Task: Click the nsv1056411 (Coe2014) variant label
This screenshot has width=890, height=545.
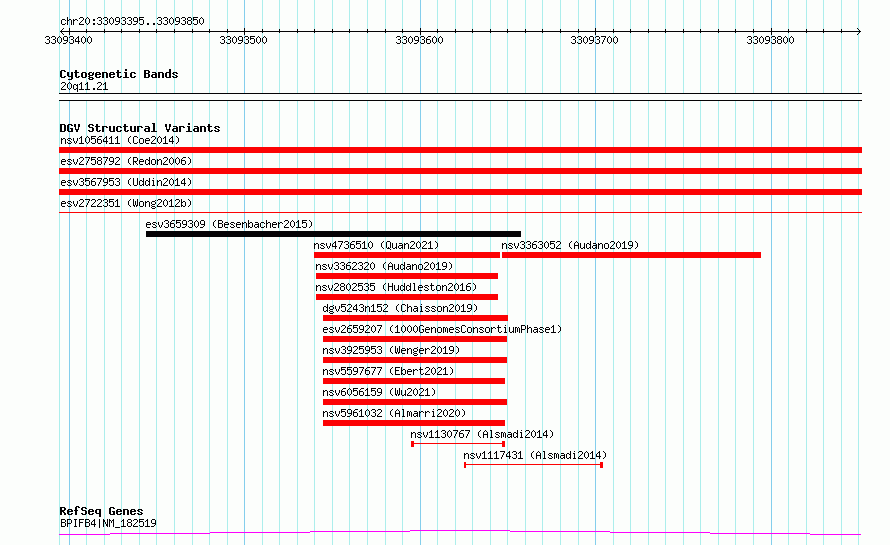Action: [x=120, y=140]
